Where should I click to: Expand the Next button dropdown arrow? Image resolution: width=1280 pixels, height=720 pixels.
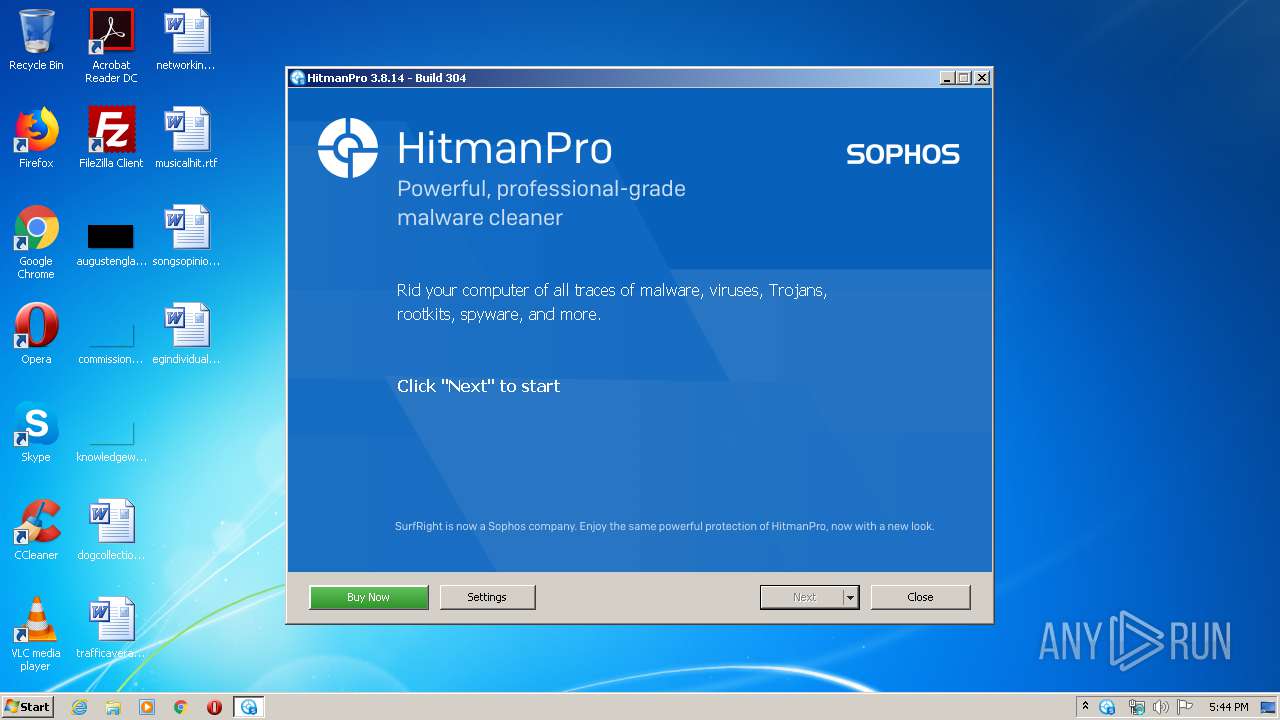pyautogui.click(x=850, y=597)
